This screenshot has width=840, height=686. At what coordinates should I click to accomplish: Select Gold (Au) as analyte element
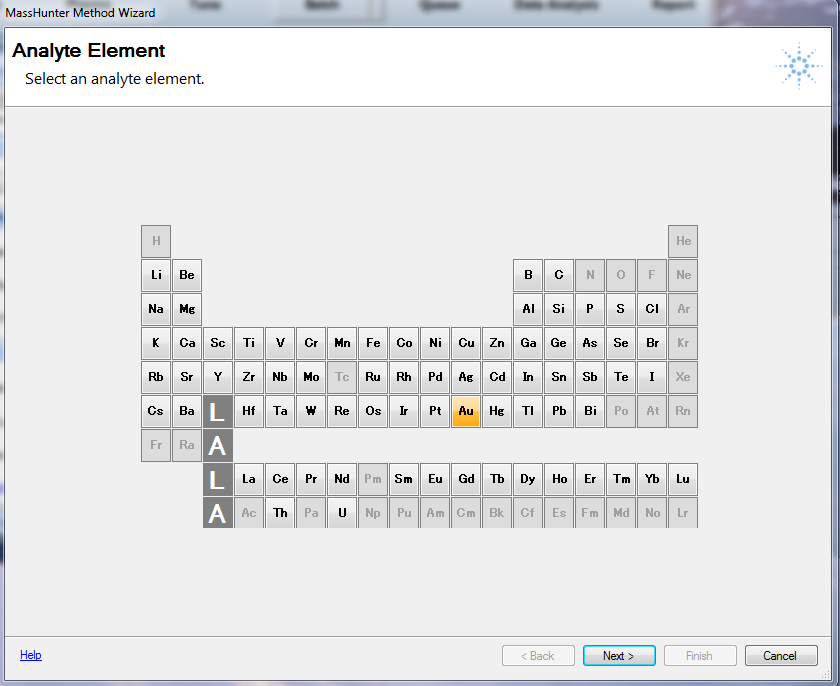tap(466, 411)
